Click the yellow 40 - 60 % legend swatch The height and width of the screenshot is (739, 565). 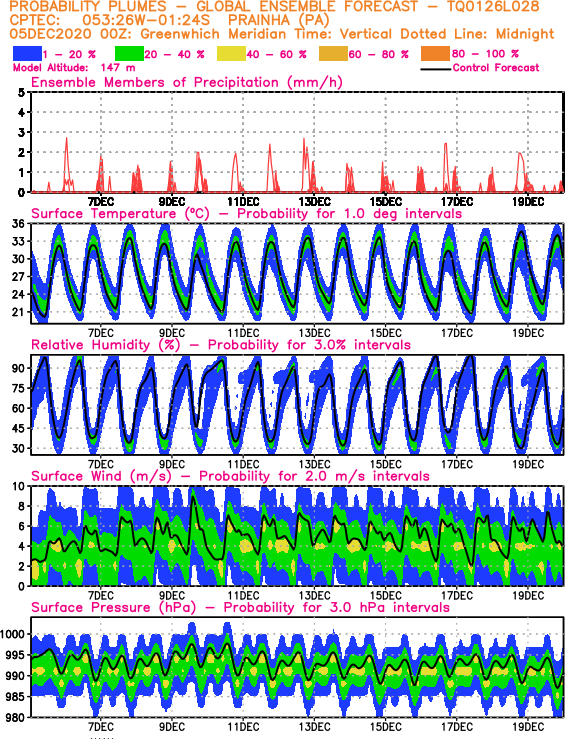click(231, 54)
